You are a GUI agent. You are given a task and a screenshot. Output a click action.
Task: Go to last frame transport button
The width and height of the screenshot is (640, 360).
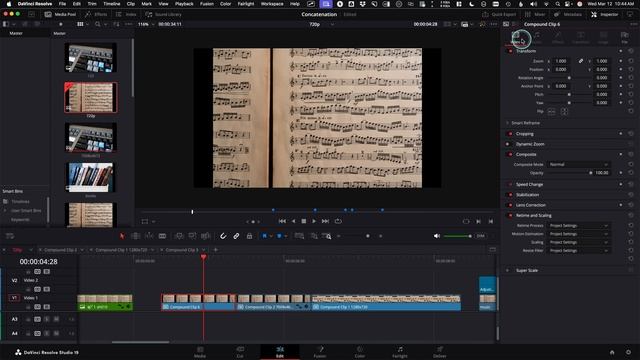point(325,221)
